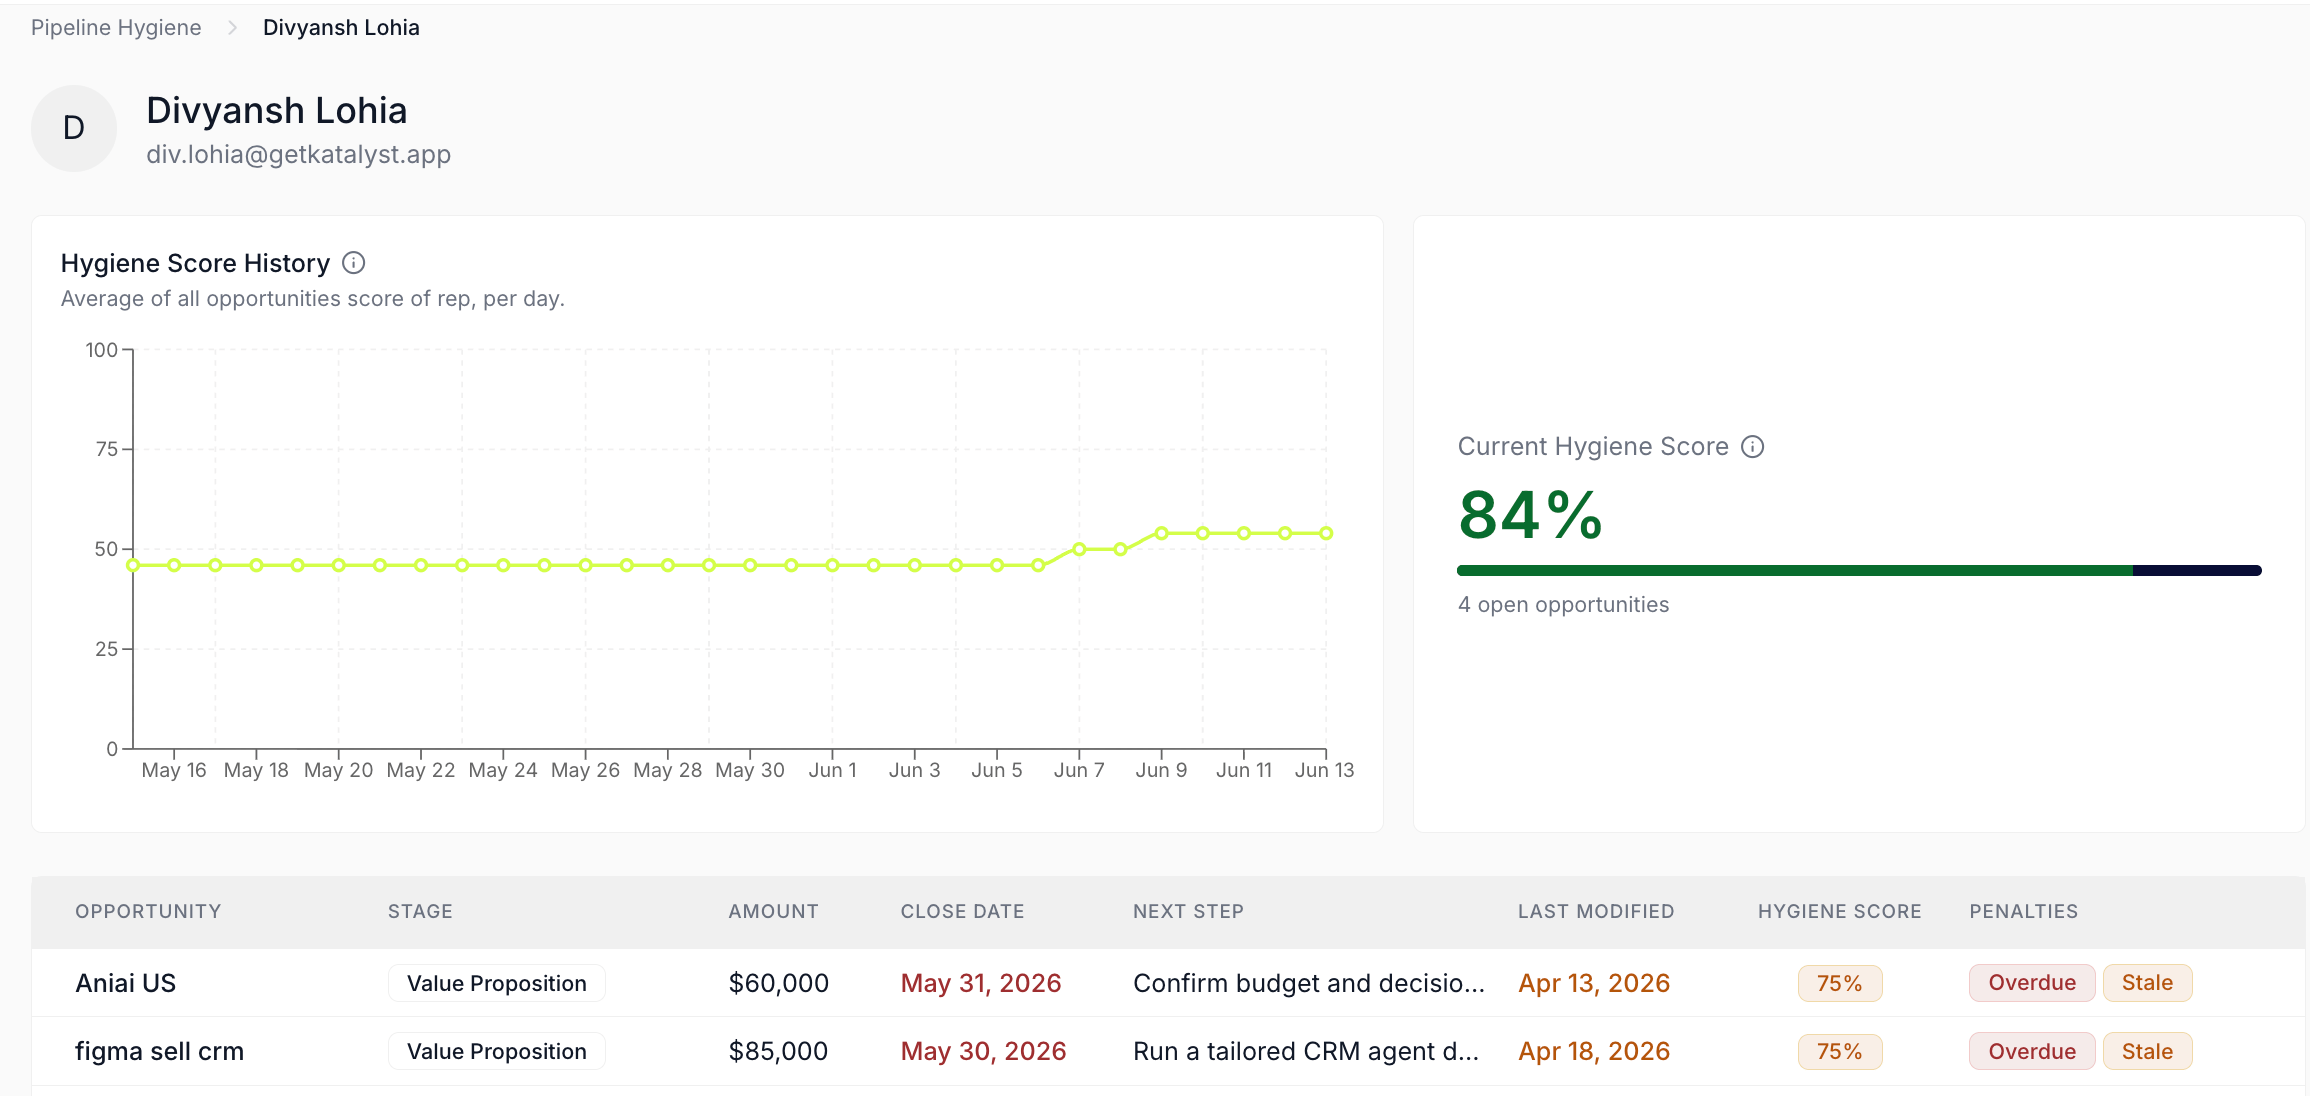The width and height of the screenshot is (2310, 1096).
Task: Click the Overdue penalty tag for Aniai US
Action: (x=2032, y=984)
